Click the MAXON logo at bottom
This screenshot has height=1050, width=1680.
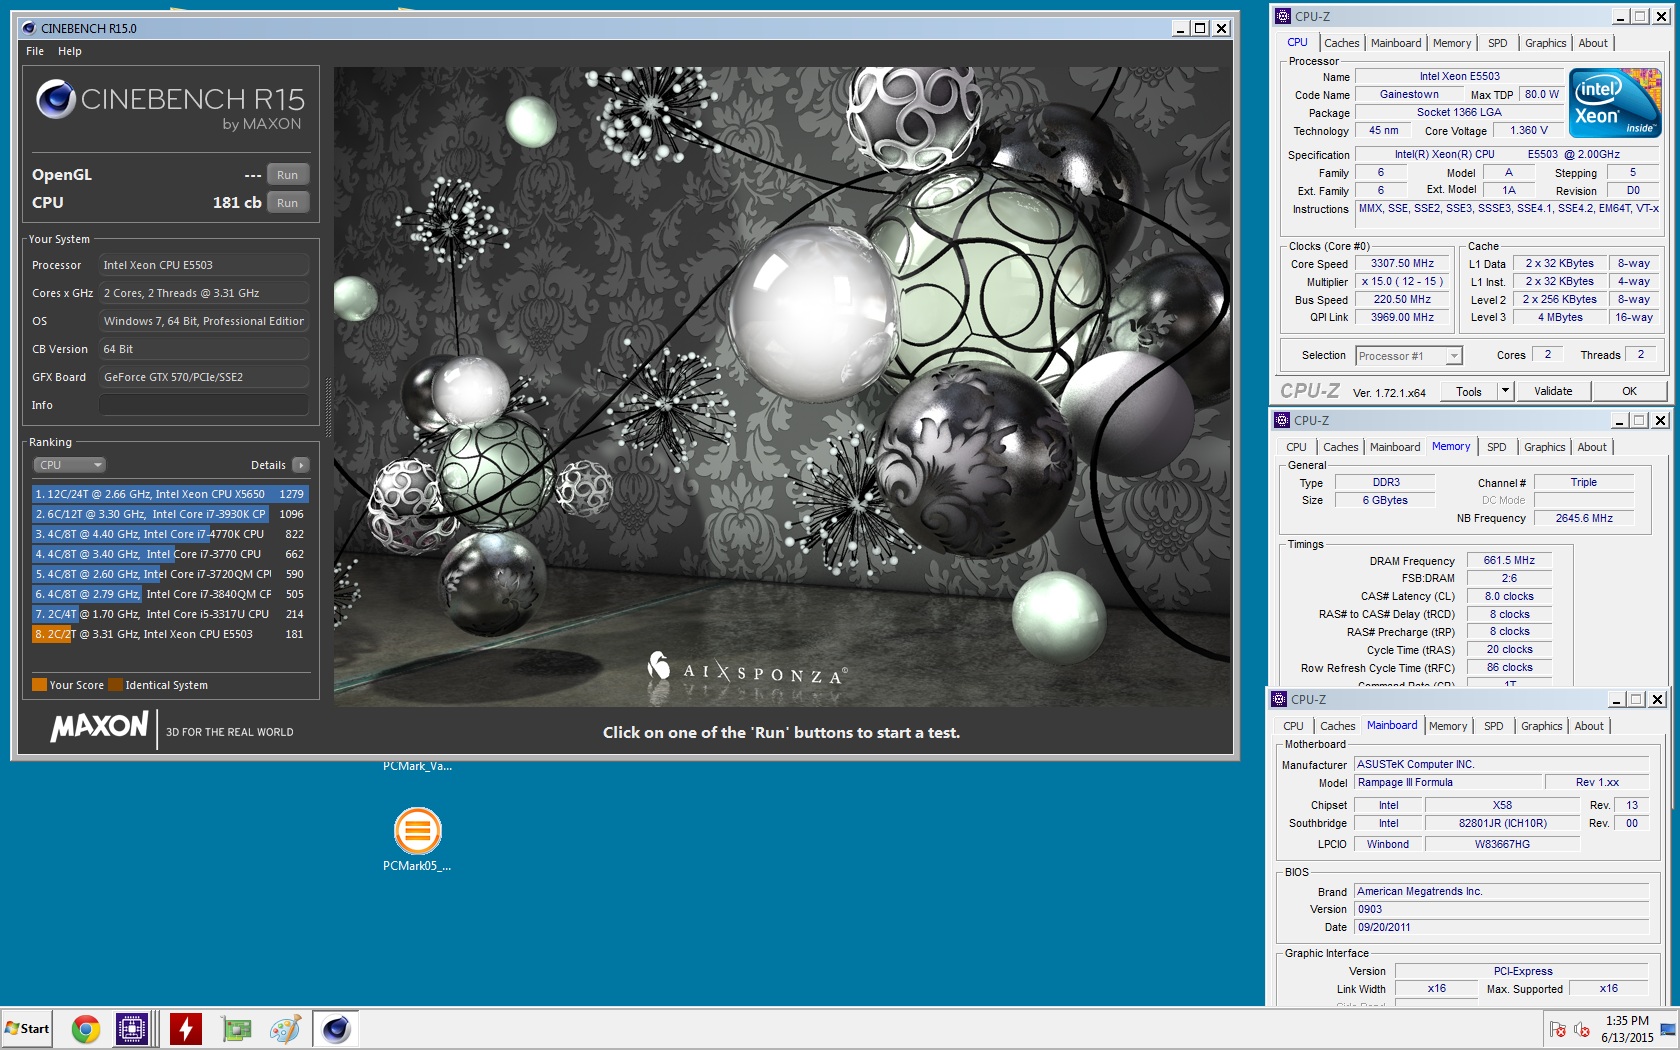pyautogui.click(x=100, y=726)
